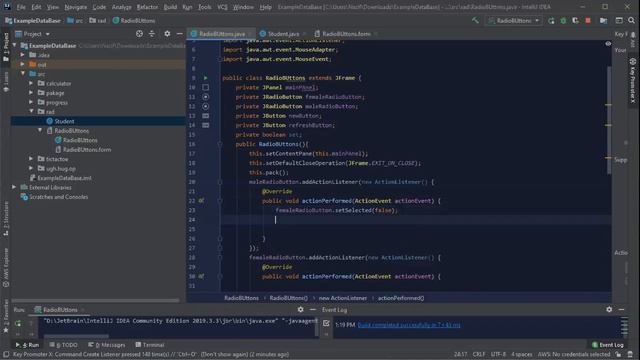This screenshot has width=640, height=360.
Task: Switch to the RadioBUttons.form editor tab
Action: [x=346, y=34]
